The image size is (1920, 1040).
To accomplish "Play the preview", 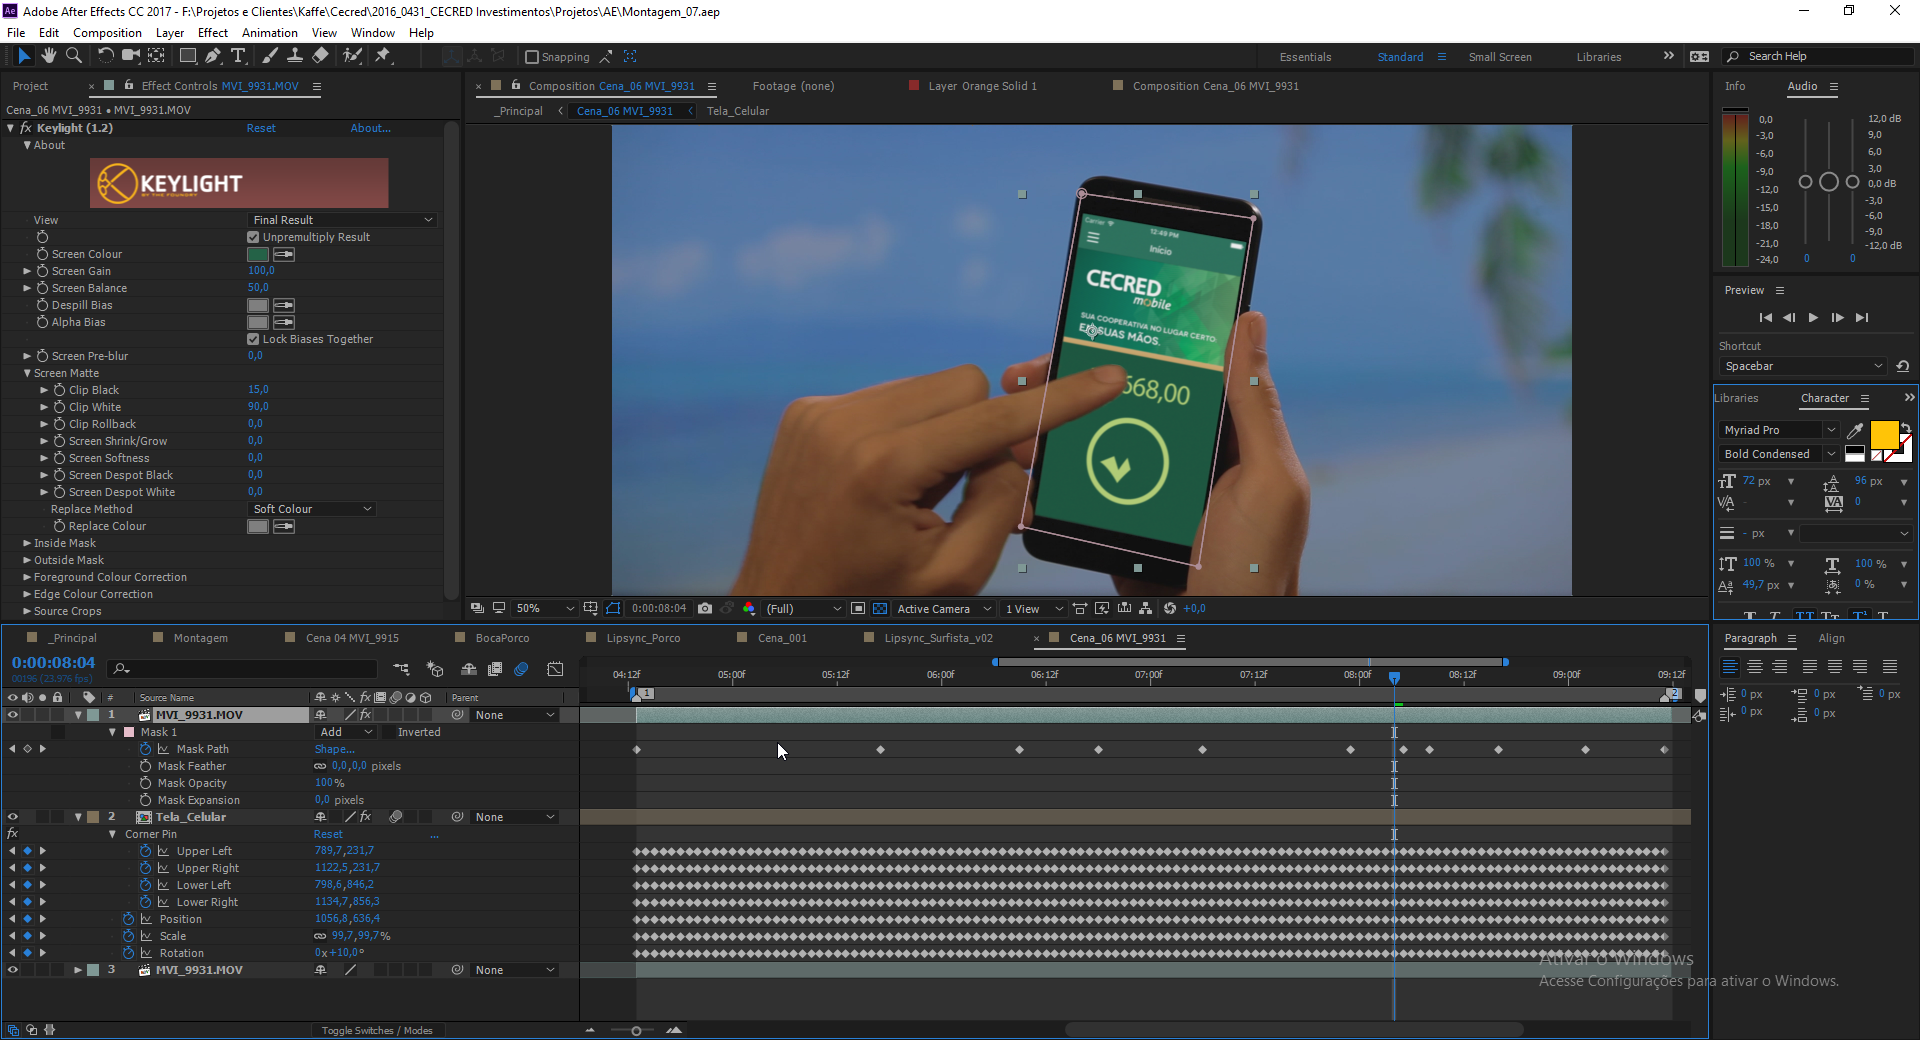I will [1813, 318].
